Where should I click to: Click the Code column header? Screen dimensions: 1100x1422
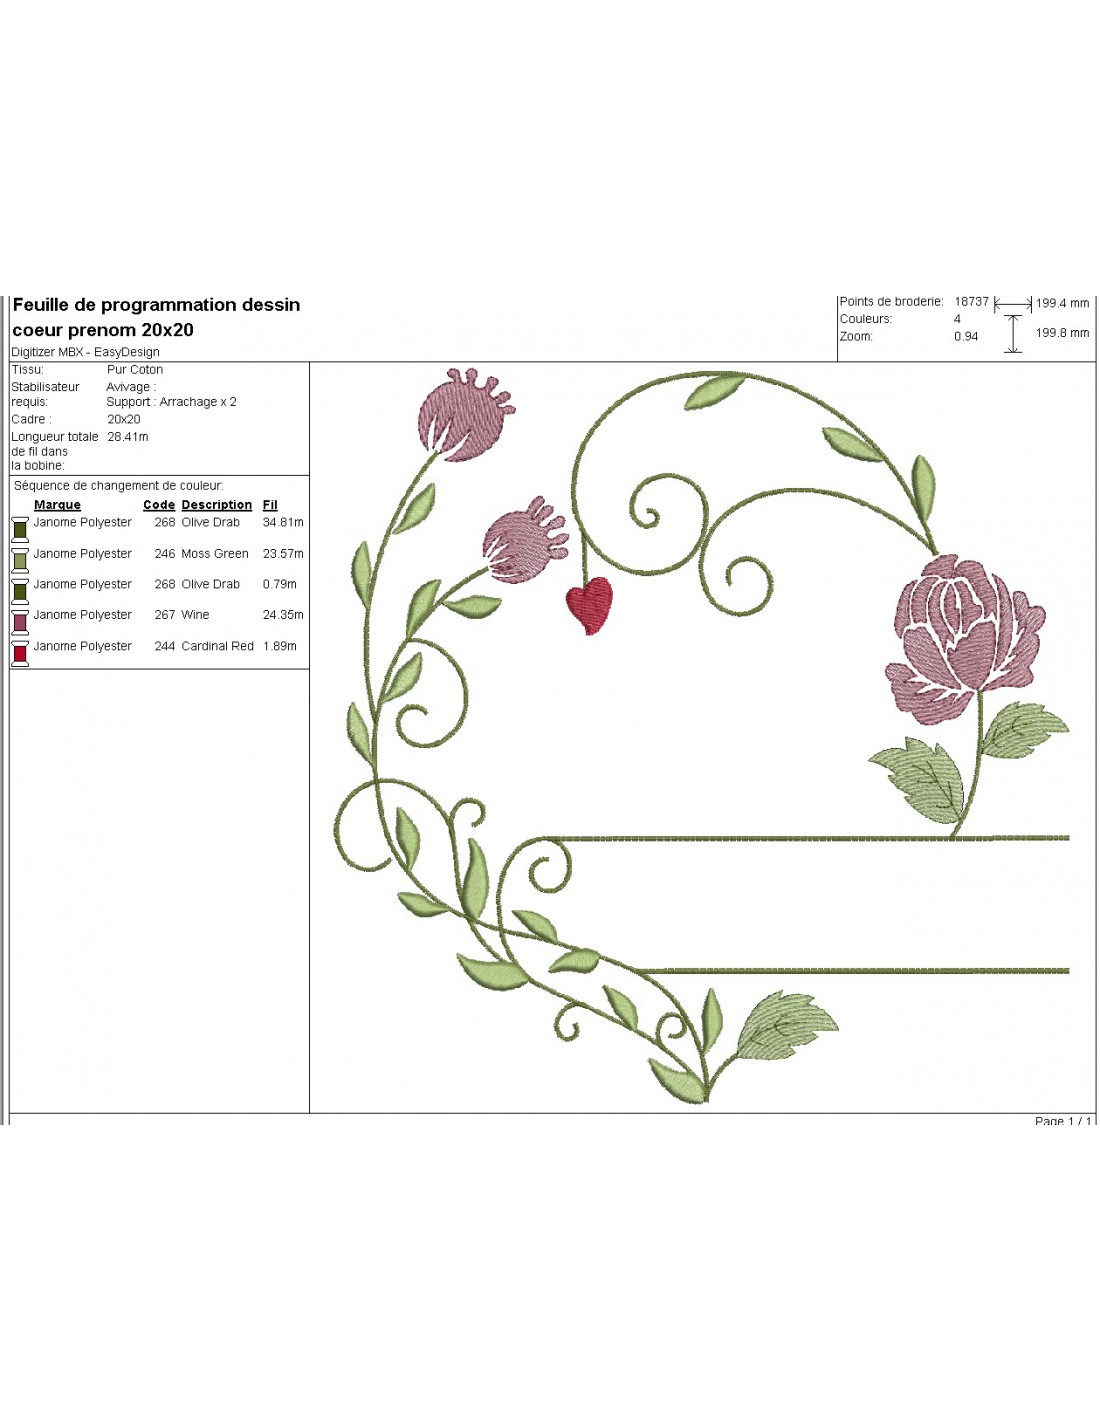pyautogui.click(x=158, y=505)
